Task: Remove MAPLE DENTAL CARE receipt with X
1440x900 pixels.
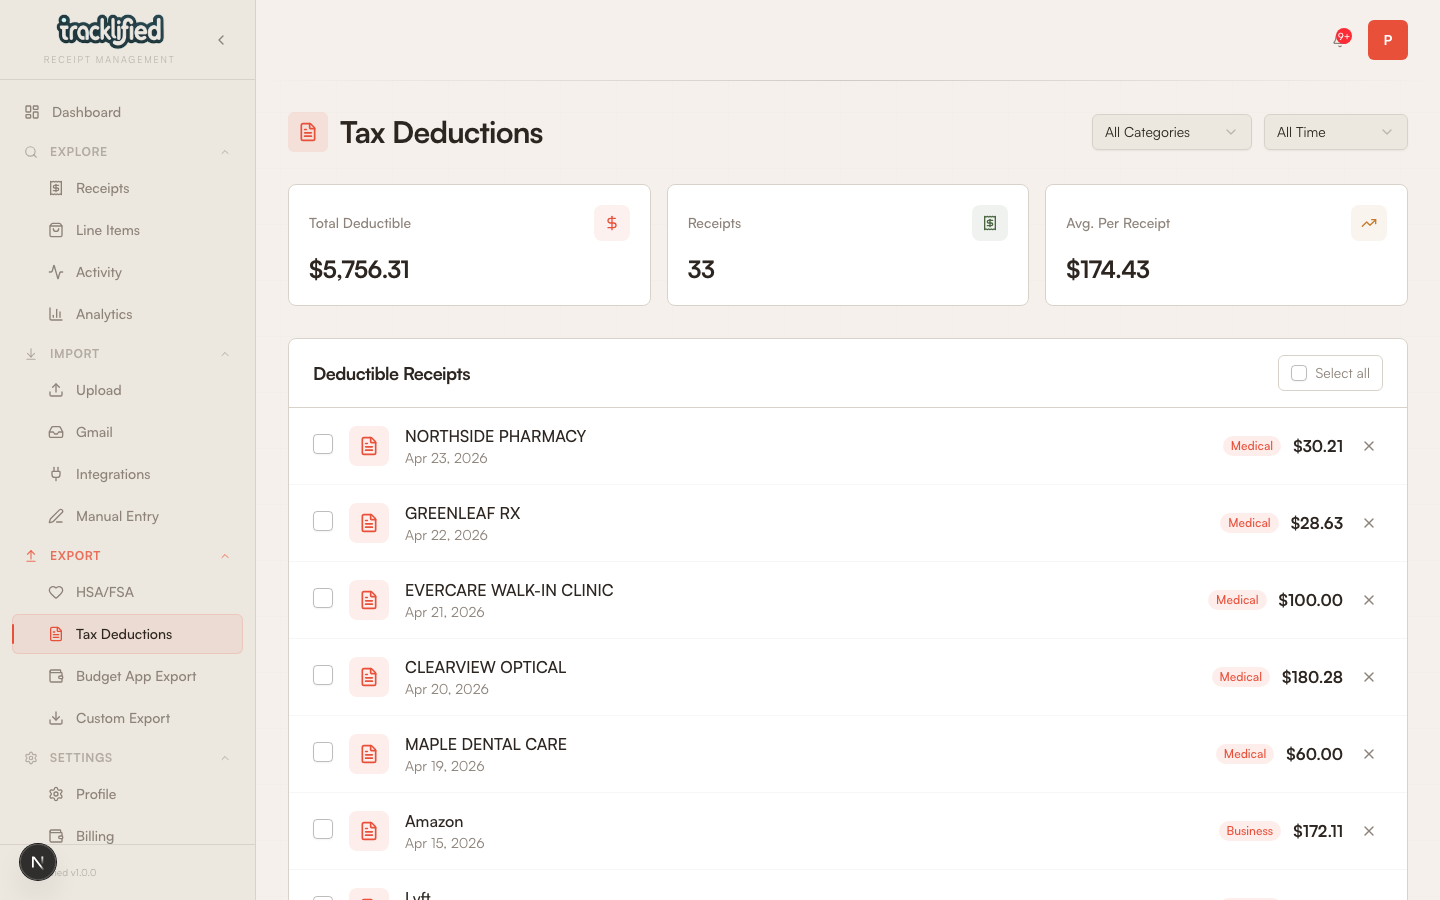Action: coord(1369,754)
